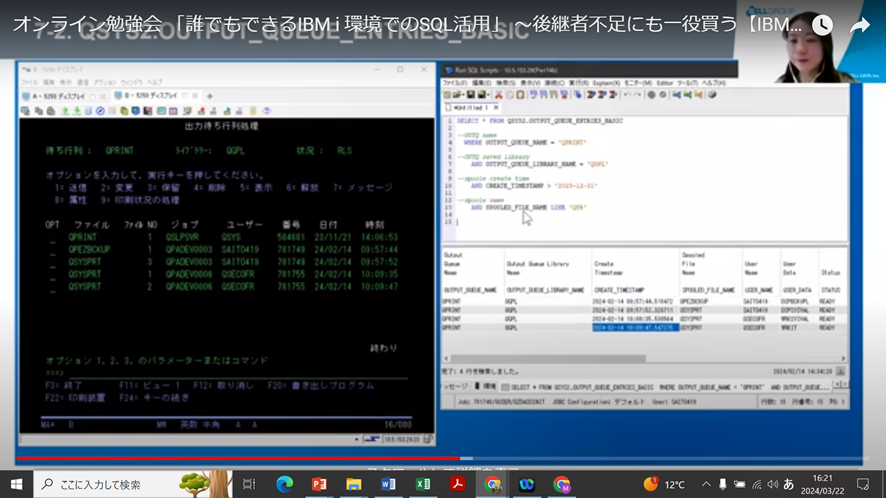Open Task View from taskbar
886x498 pixels.
click(249, 484)
